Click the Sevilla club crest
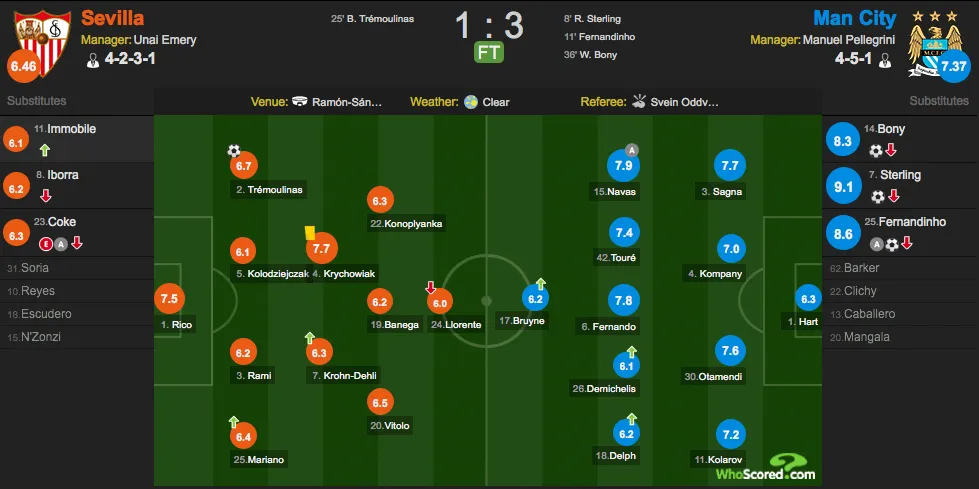 point(42,42)
